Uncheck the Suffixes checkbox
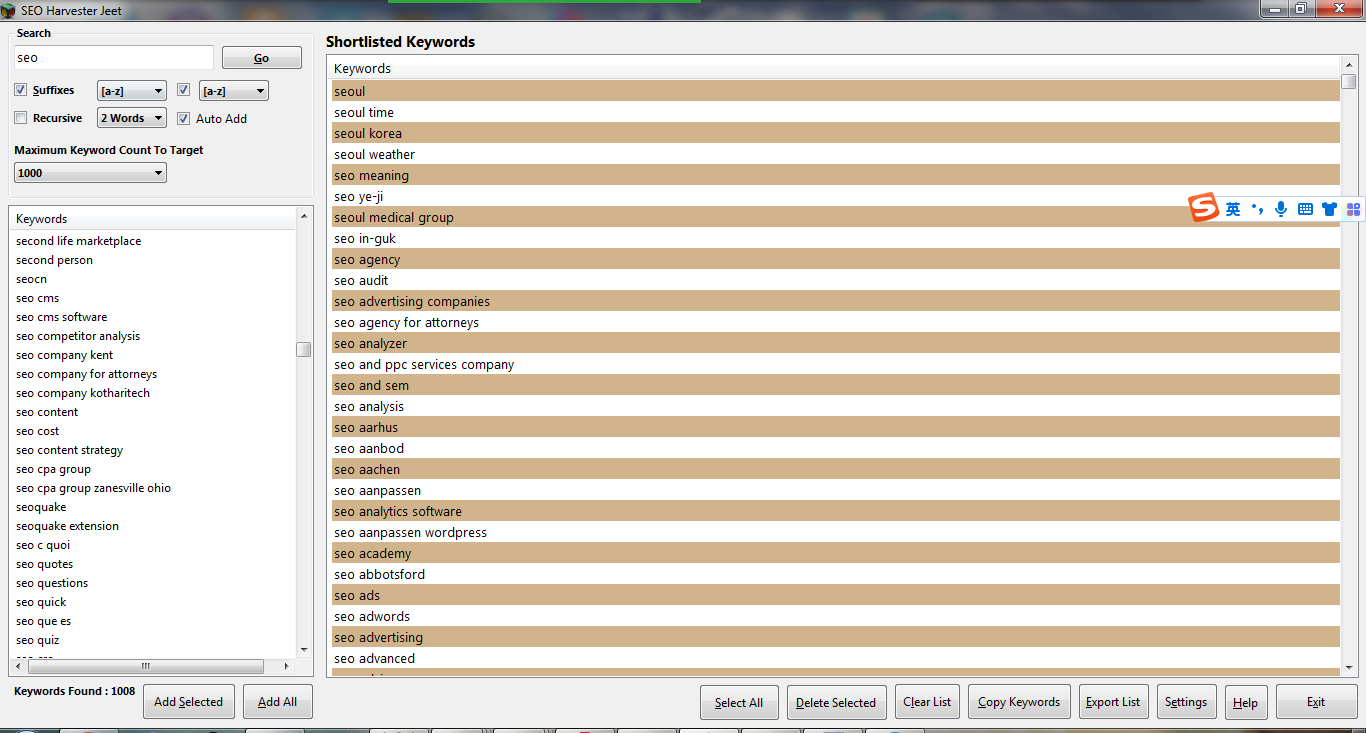This screenshot has width=1366, height=733. (x=21, y=90)
